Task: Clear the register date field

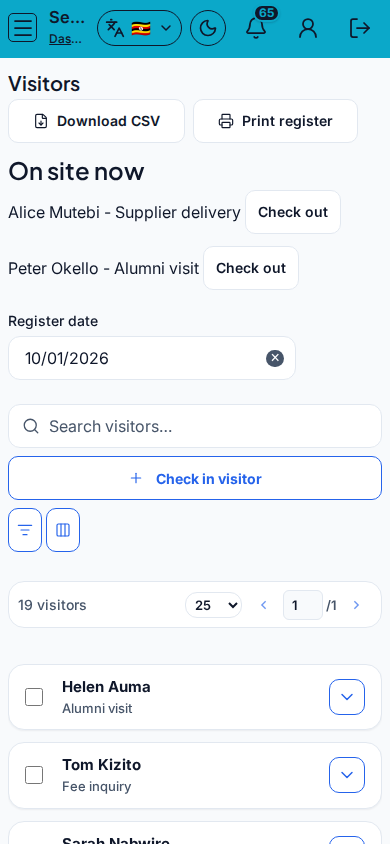Action: point(275,358)
